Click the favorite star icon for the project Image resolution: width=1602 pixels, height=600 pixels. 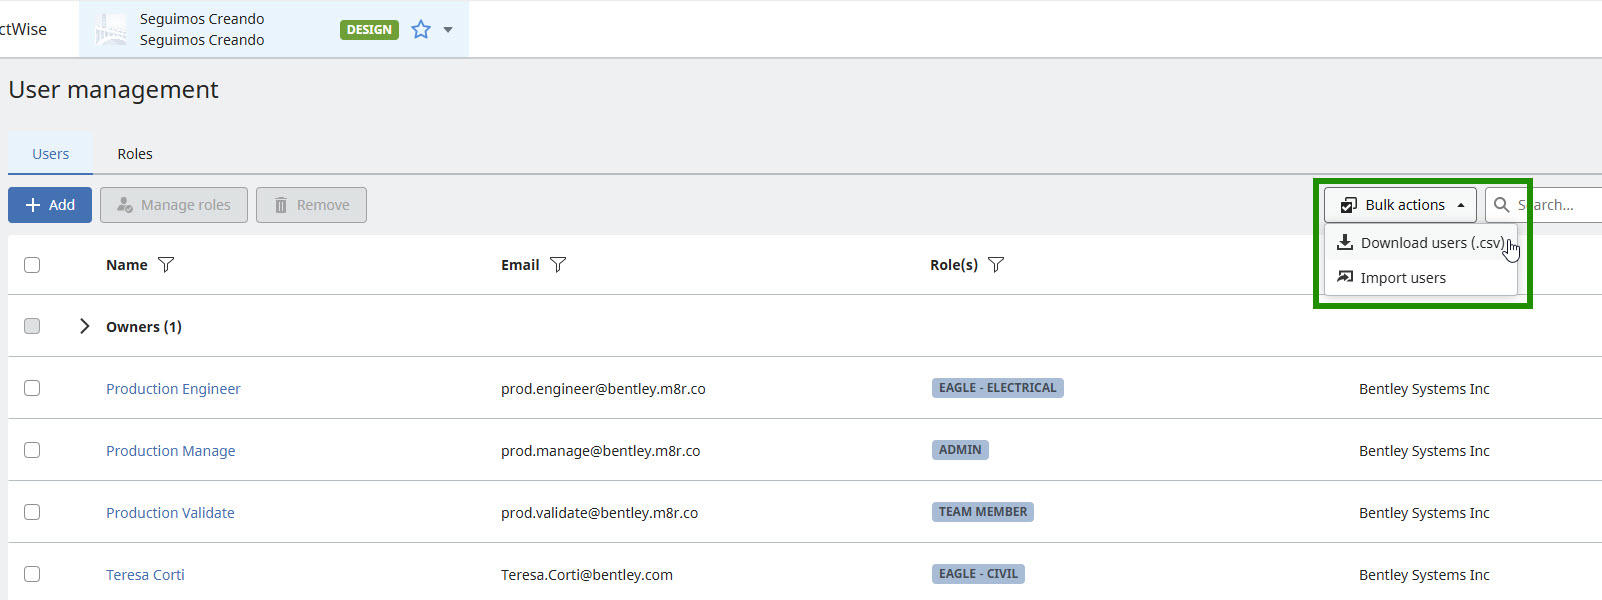click(421, 30)
